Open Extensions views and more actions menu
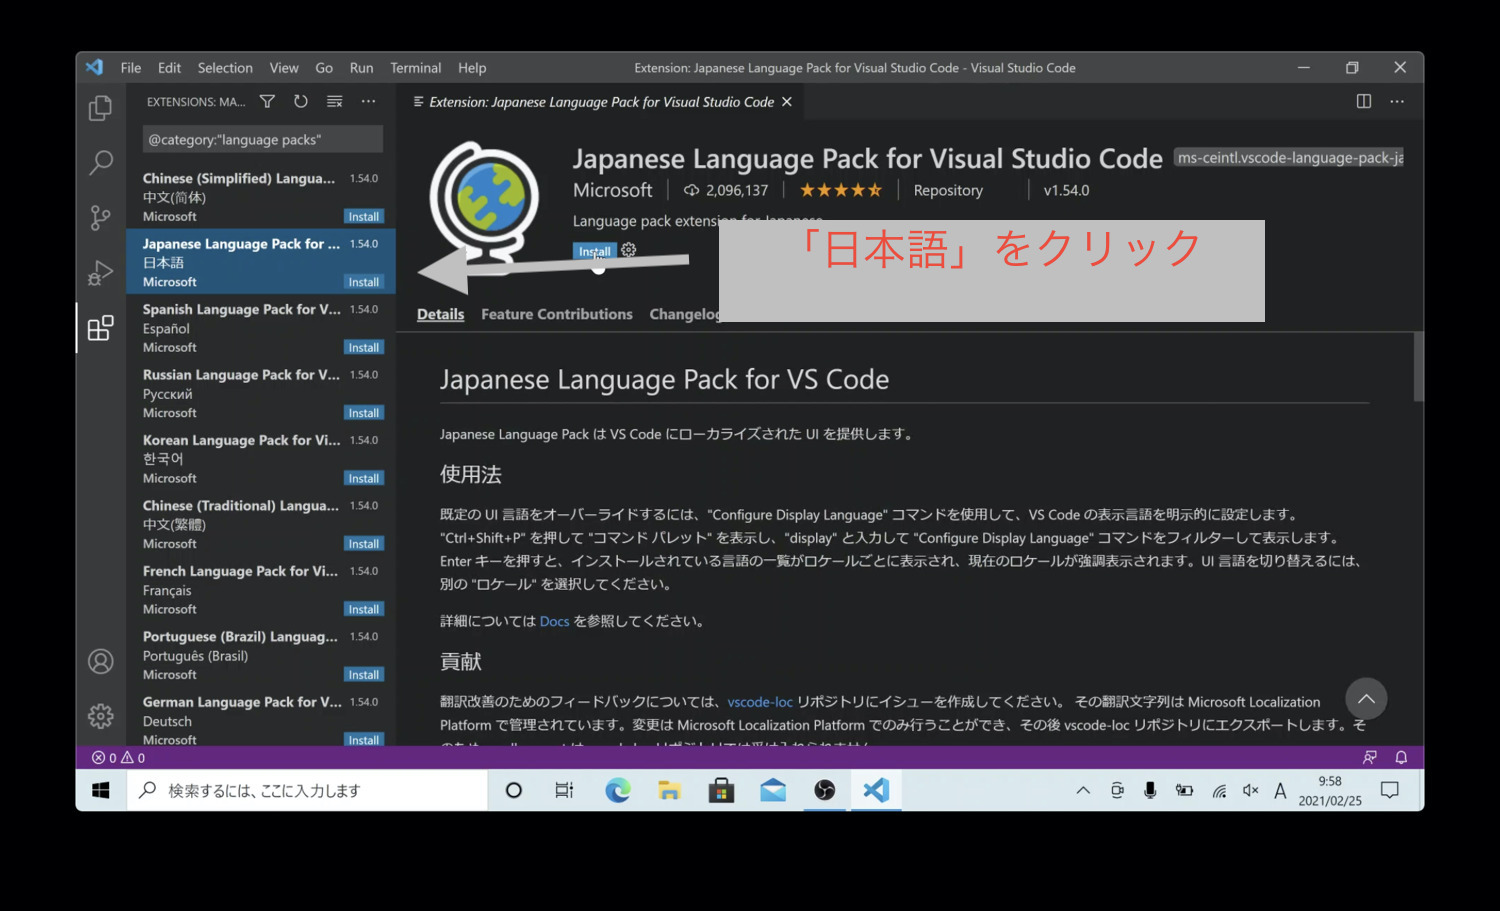The height and width of the screenshot is (911, 1500). (x=368, y=101)
